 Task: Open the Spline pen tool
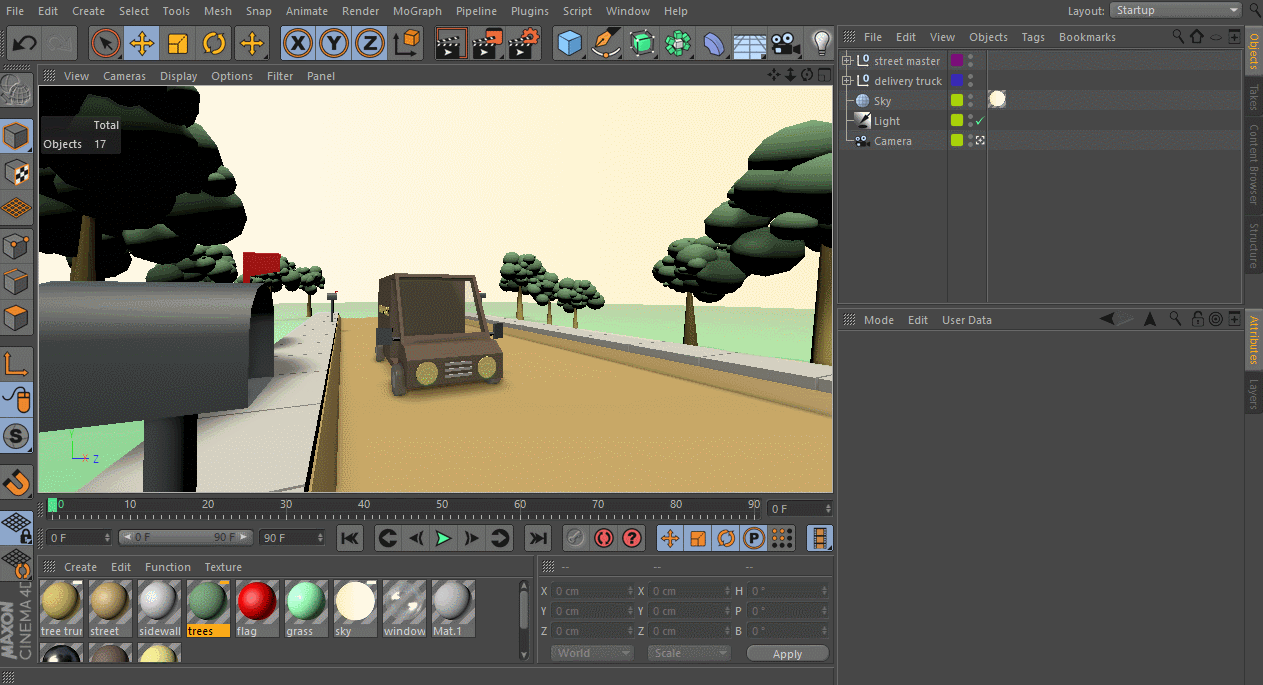click(x=606, y=43)
